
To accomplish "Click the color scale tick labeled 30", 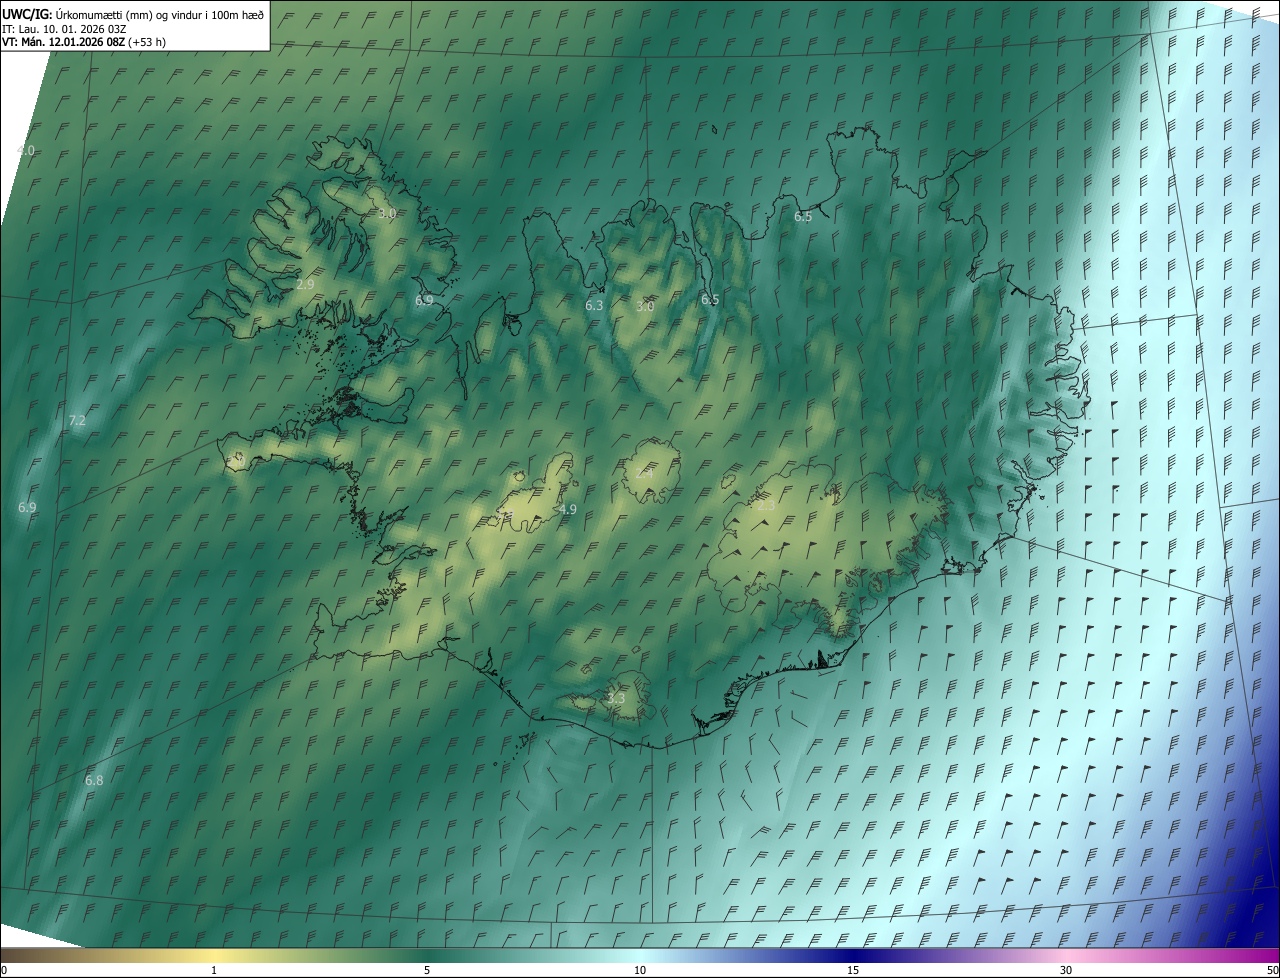I will coord(1066,970).
